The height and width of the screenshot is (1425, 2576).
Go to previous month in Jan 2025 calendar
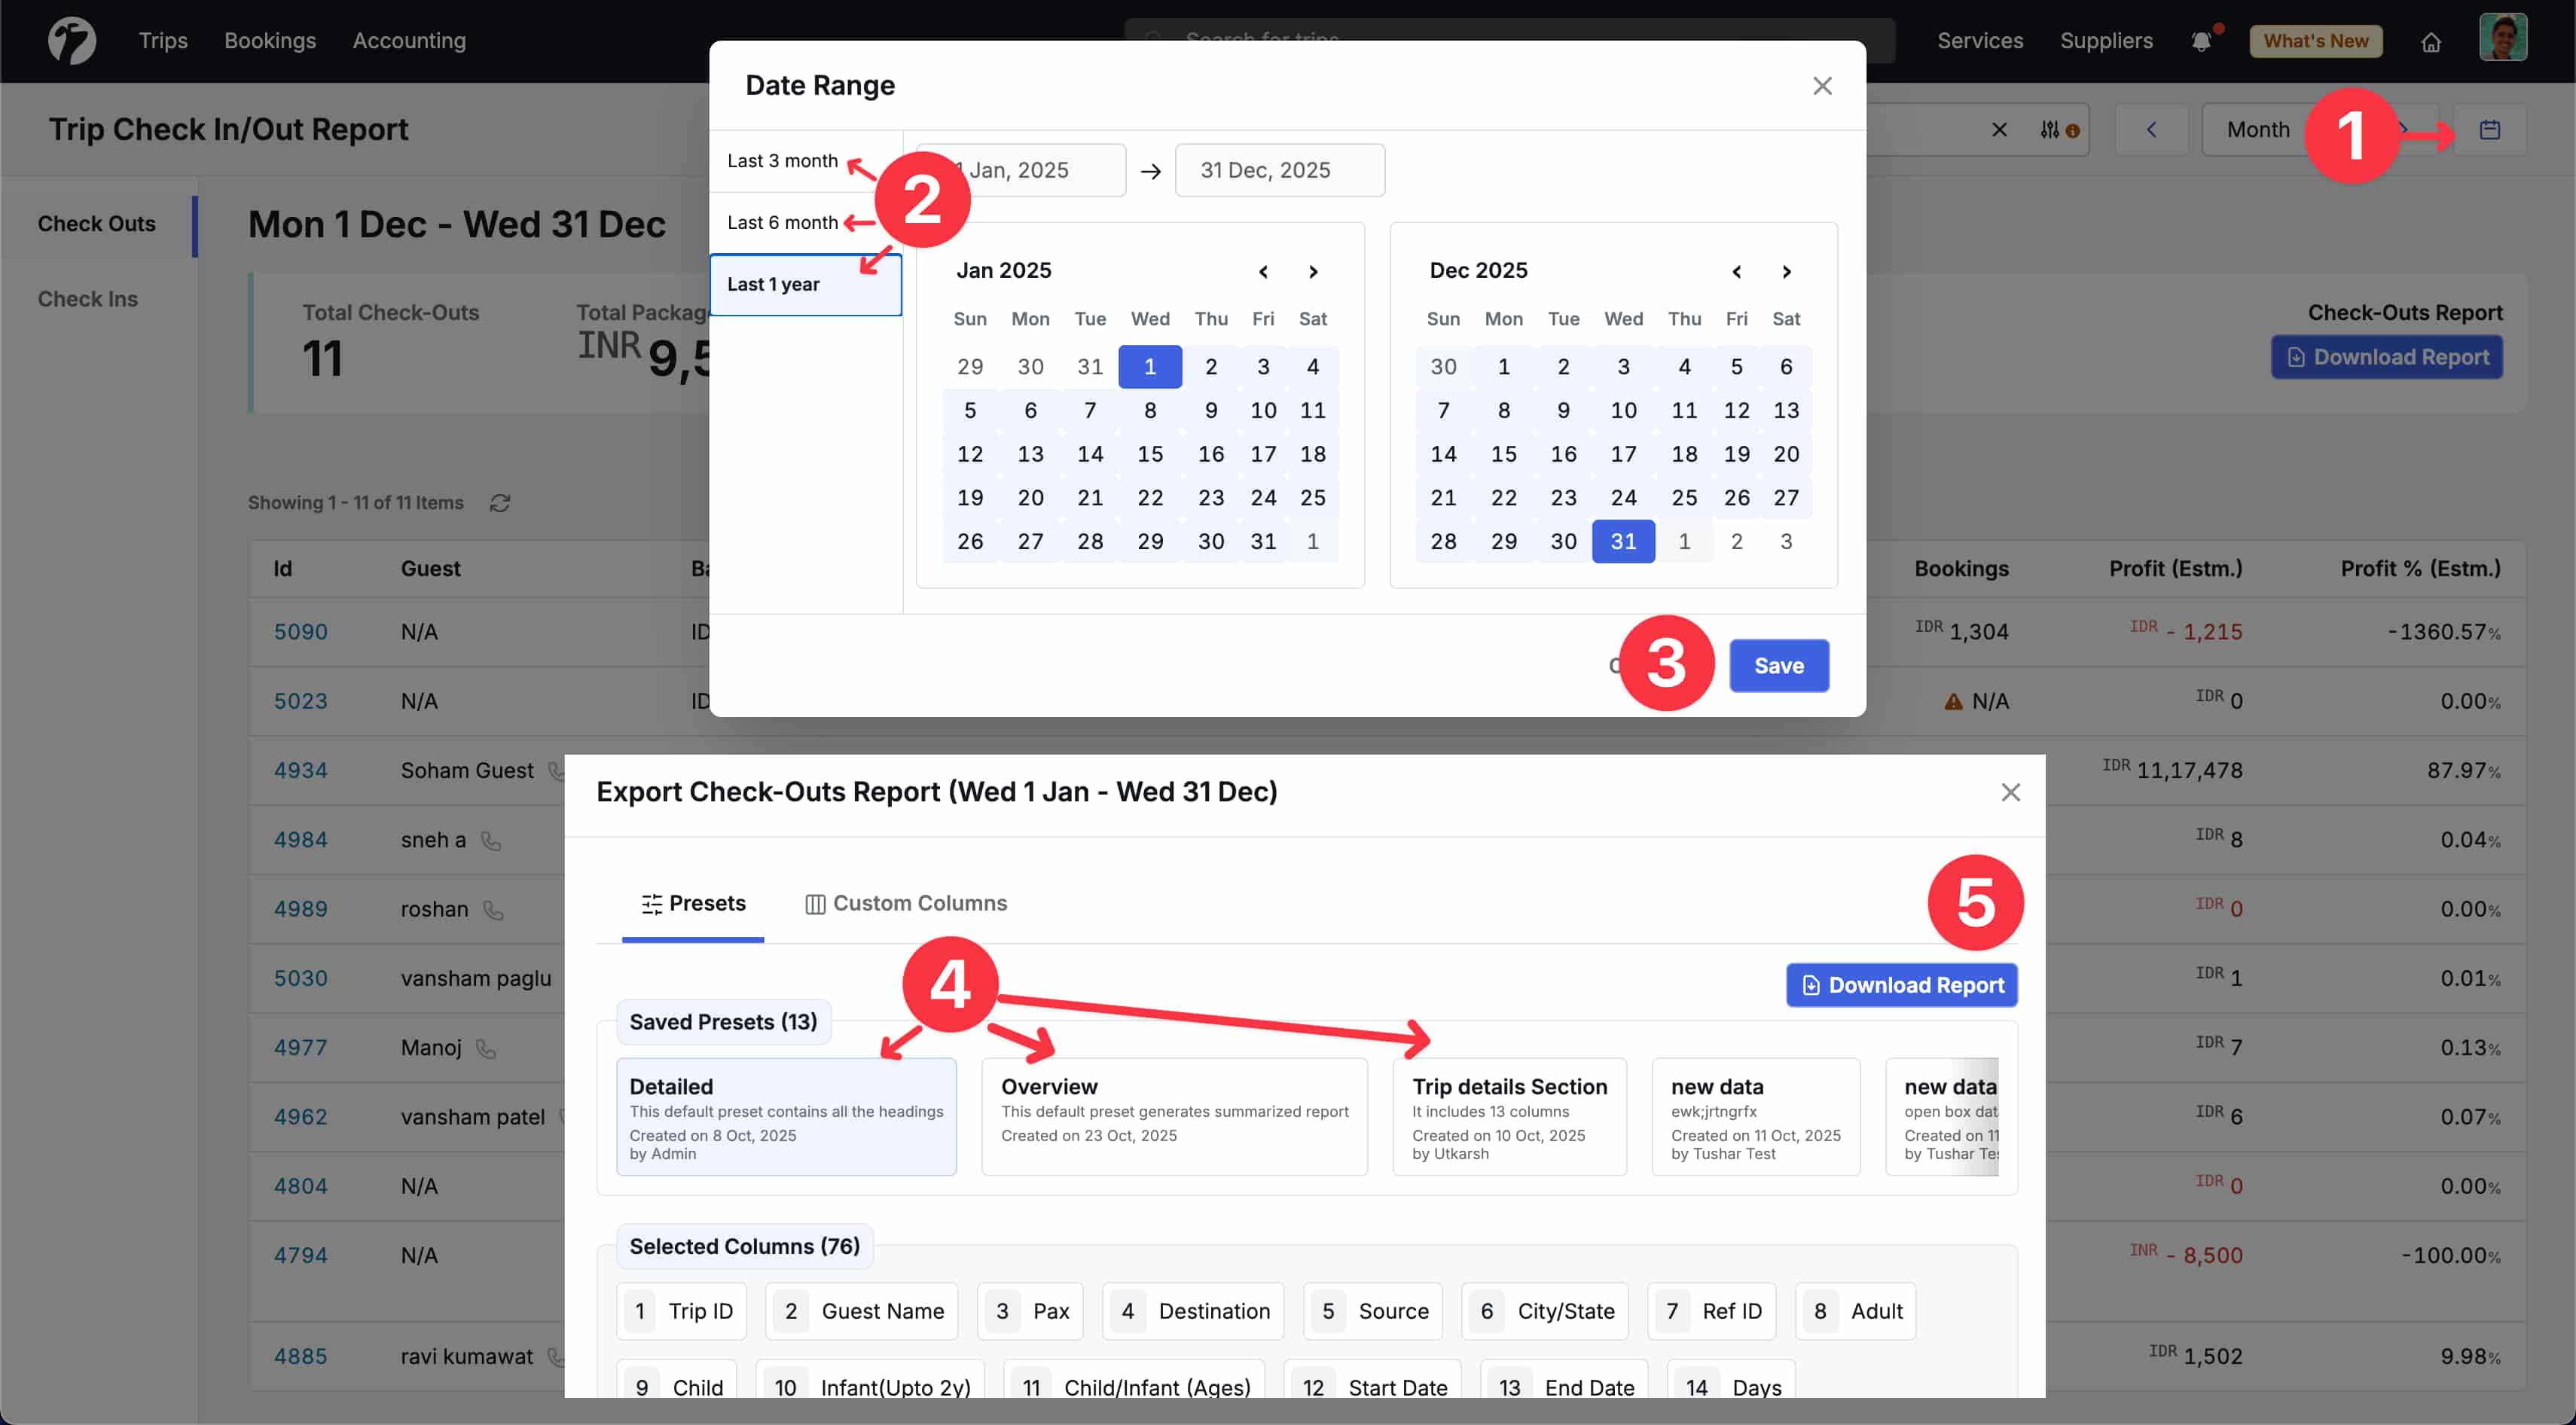[x=1263, y=271]
